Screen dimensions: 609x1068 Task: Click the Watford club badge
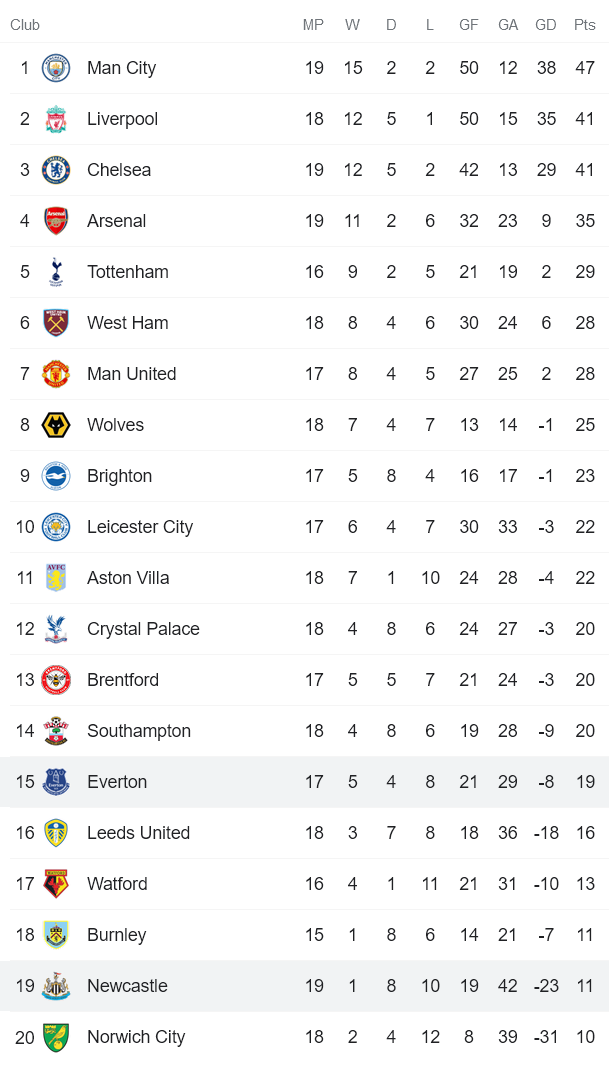click(56, 884)
